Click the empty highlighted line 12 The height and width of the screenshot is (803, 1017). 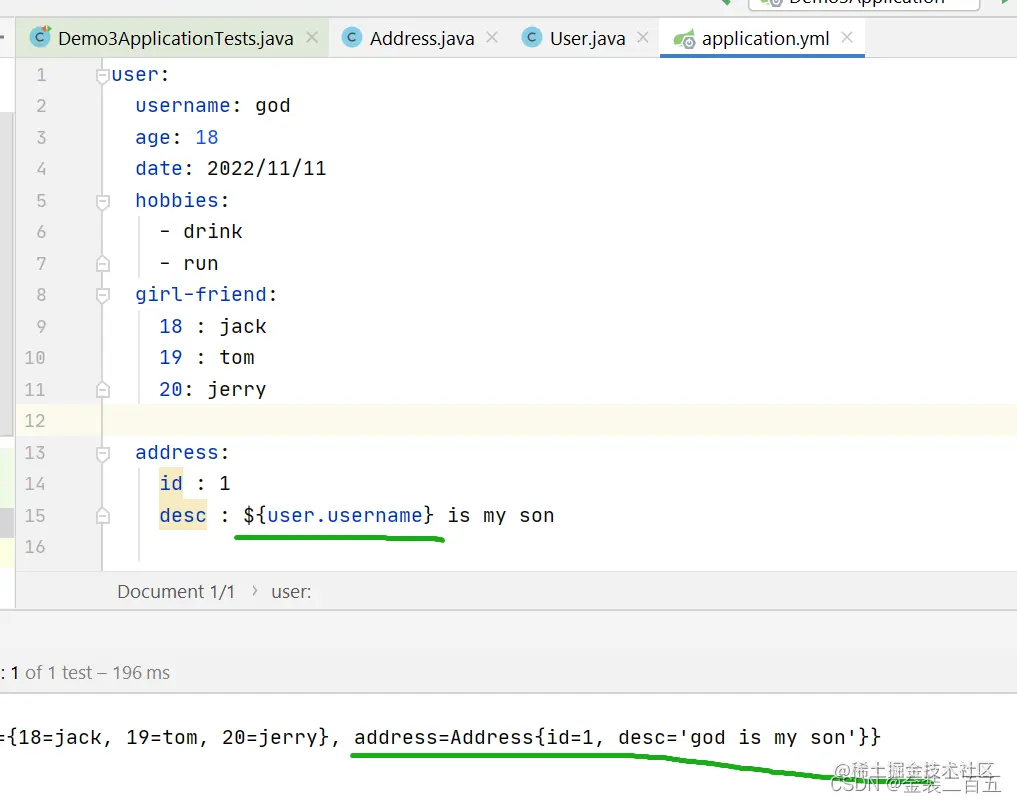pyautogui.click(x=558, y=420)
